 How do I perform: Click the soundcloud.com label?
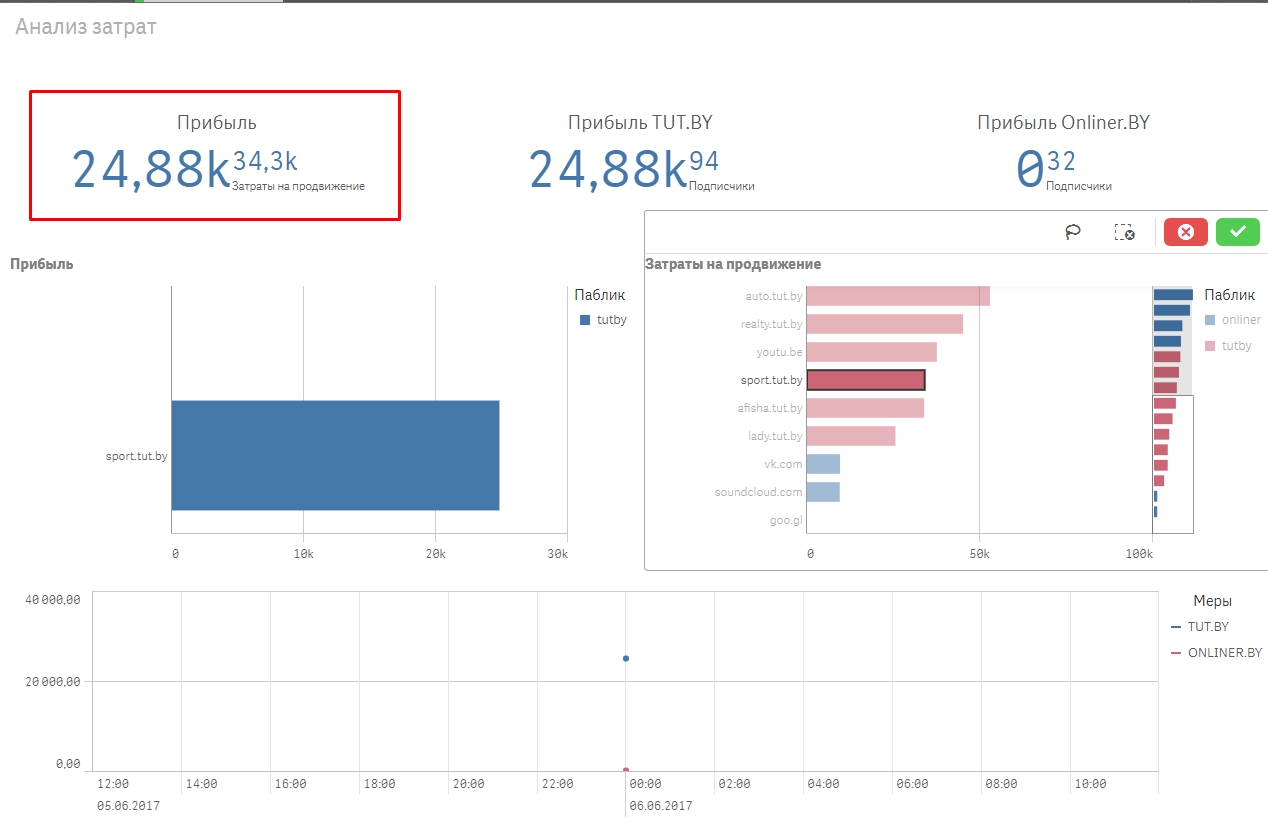click(758, 492)
